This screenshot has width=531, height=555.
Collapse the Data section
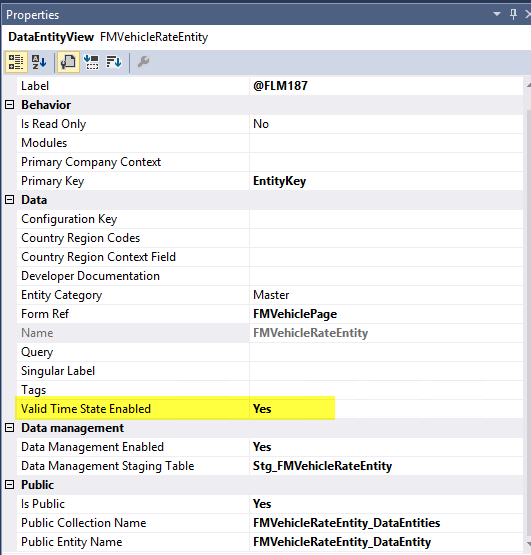click(10, 200)
